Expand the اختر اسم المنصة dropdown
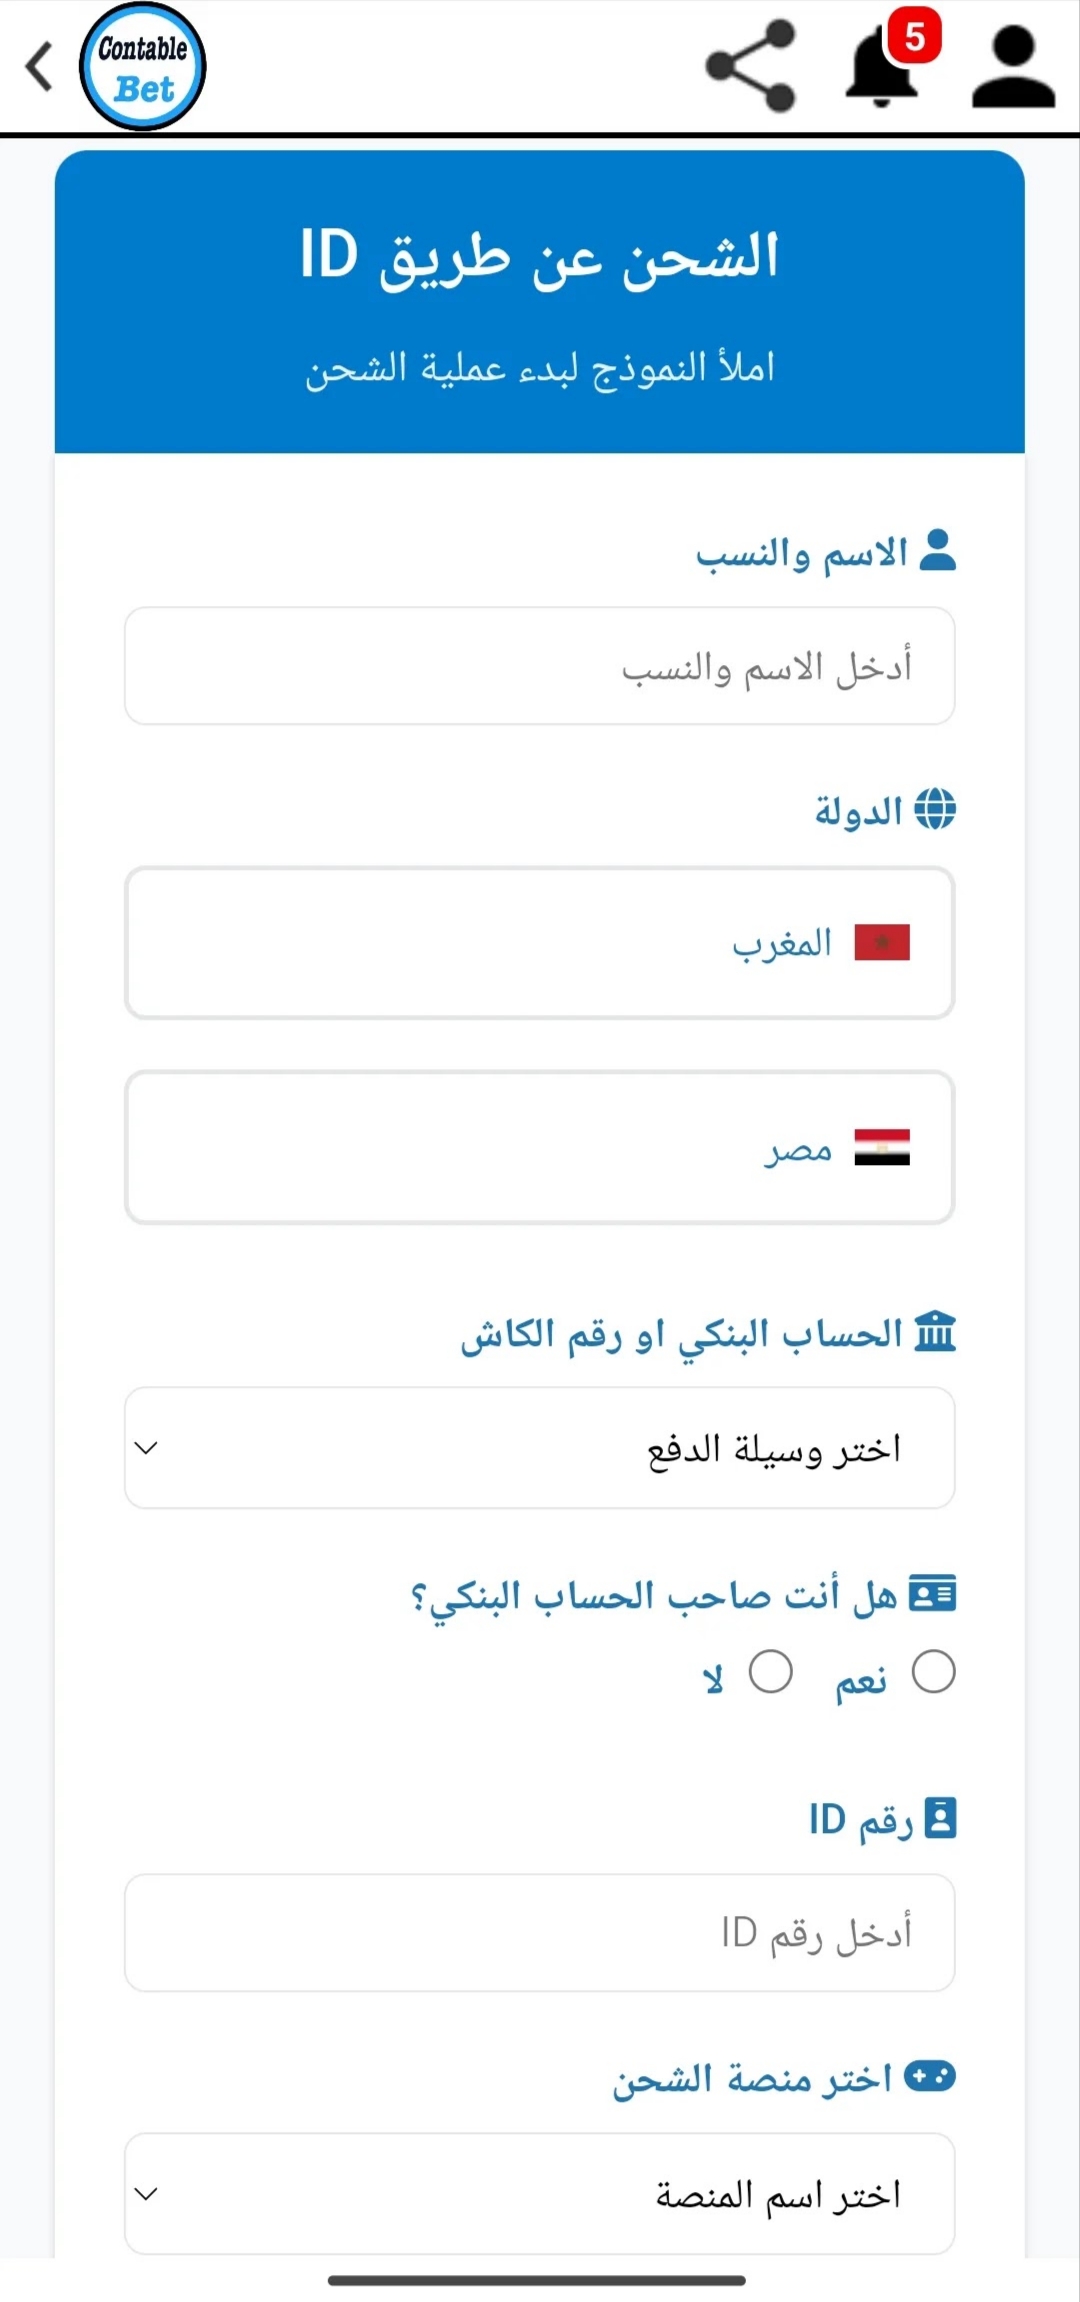Image resolution: width=1080 pixels, height=2302 pixels. (x=540, y=2193)
